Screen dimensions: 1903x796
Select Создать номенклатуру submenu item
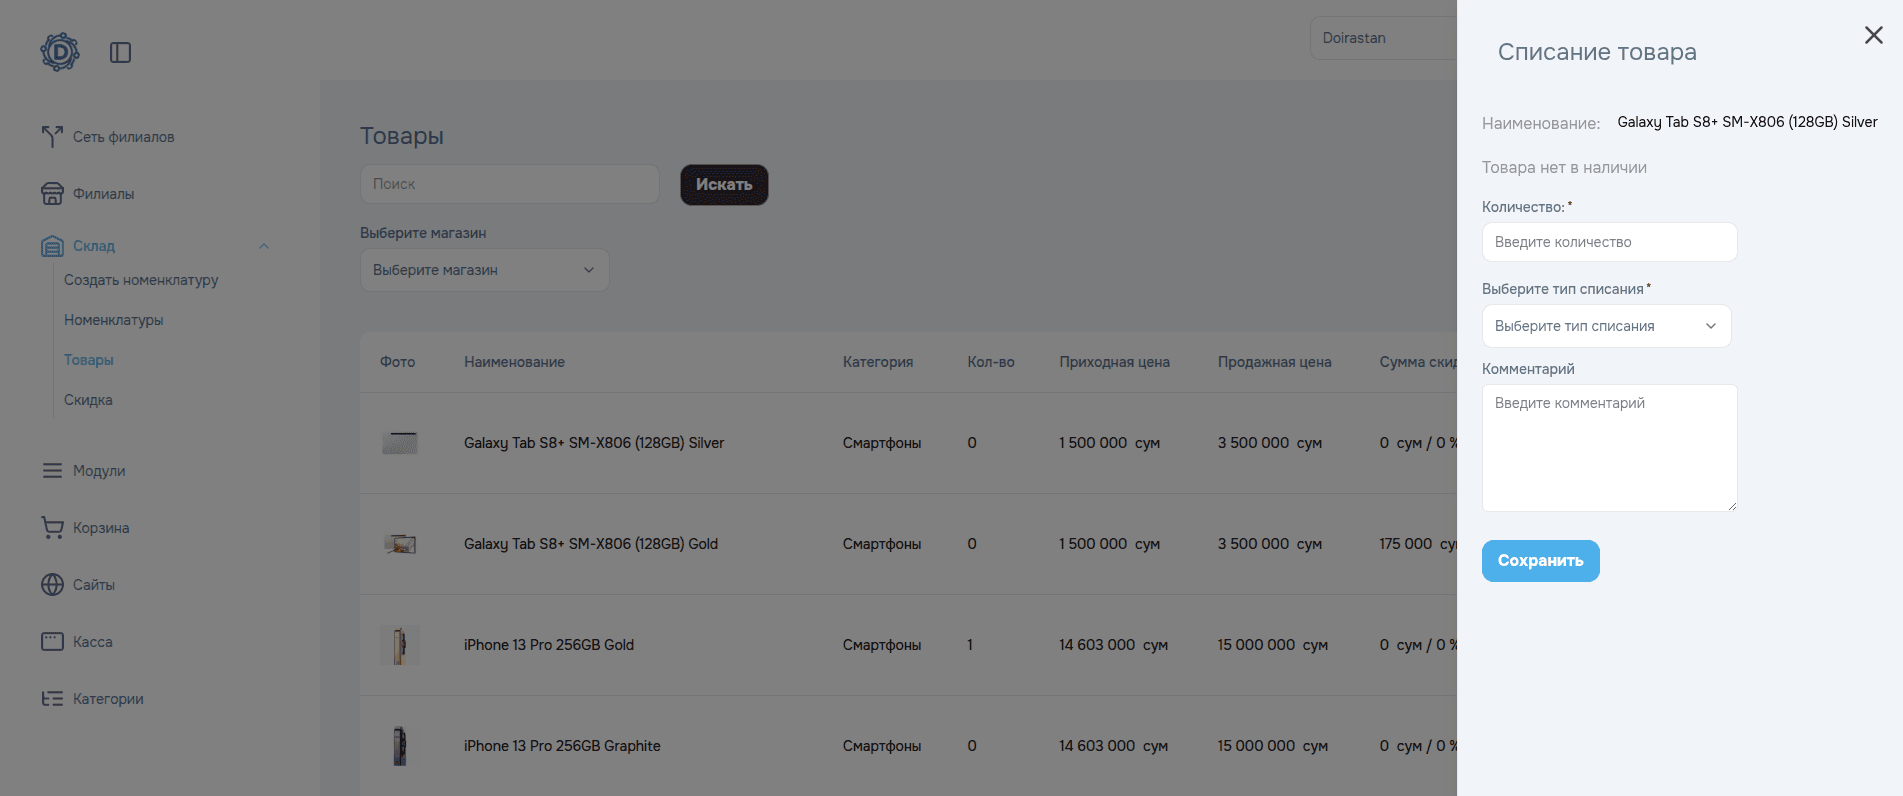click(141, 280)
